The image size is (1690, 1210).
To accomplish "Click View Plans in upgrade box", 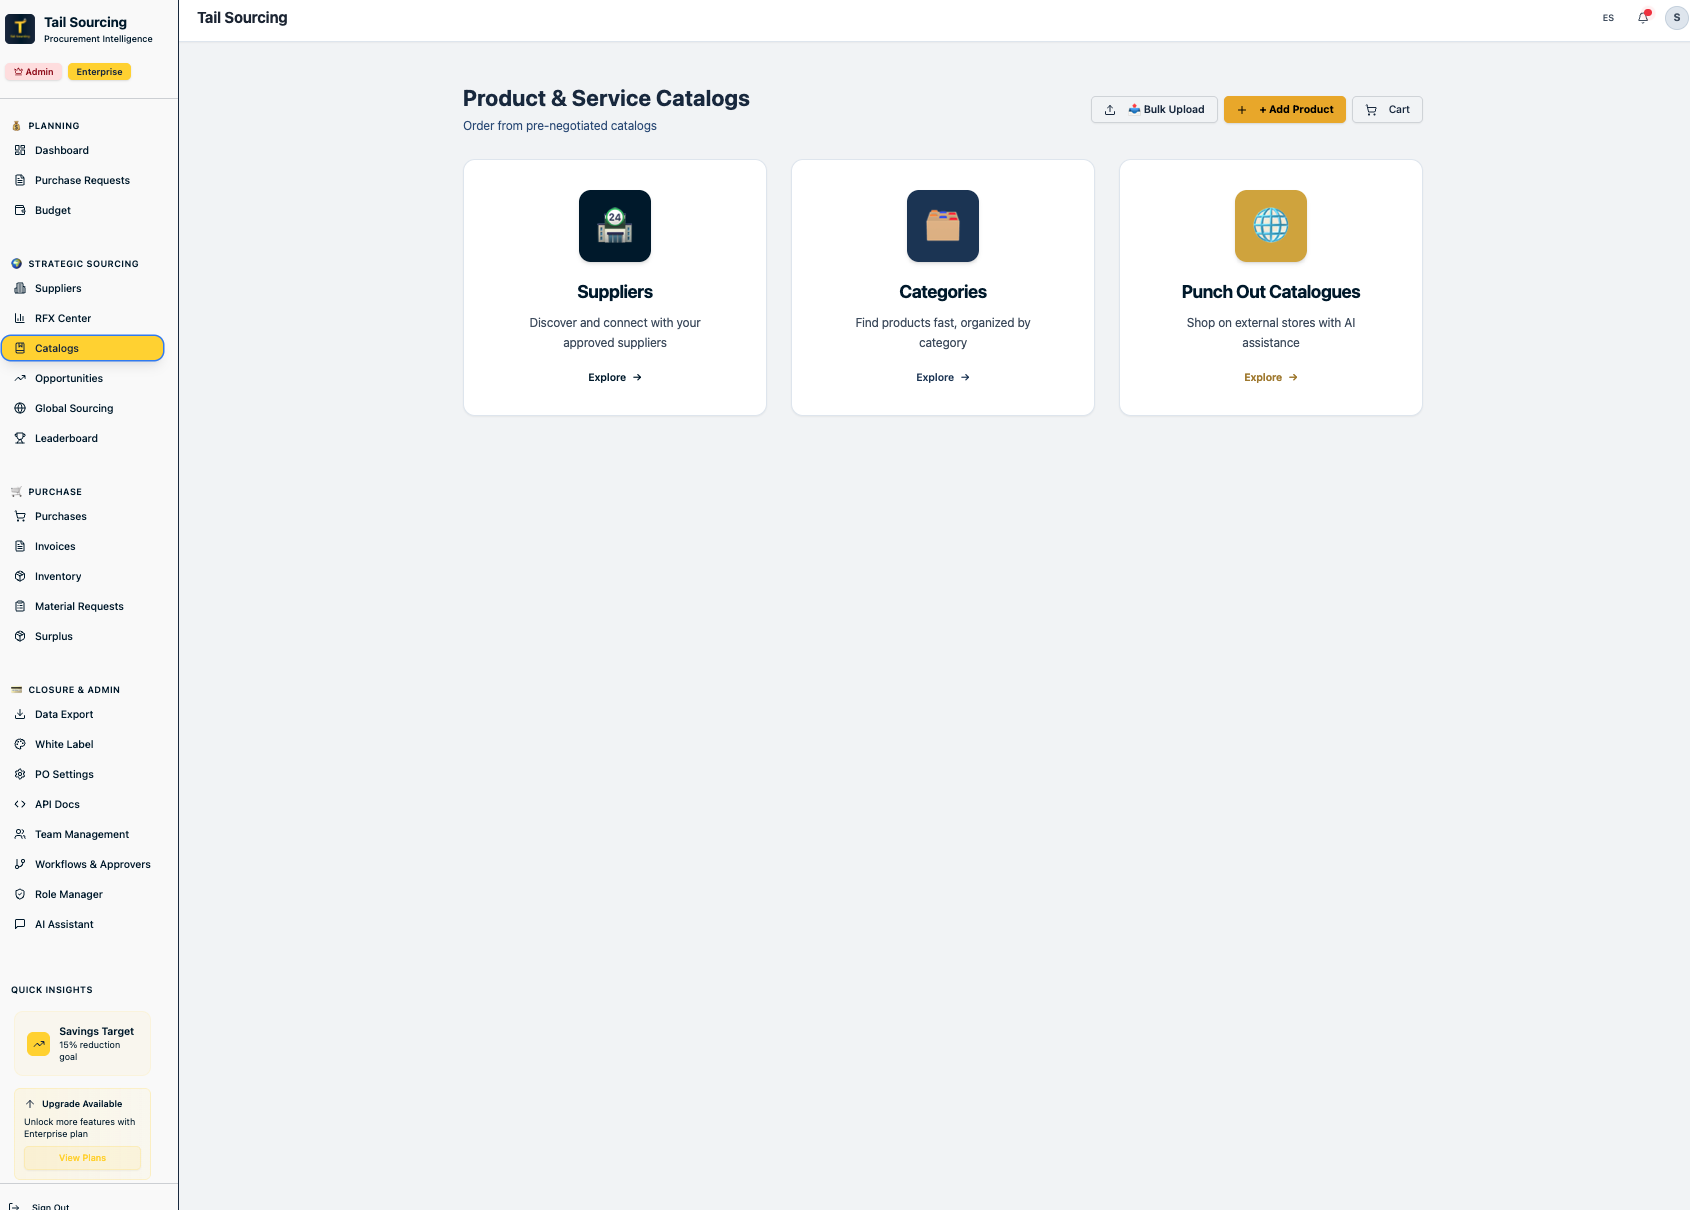I will point(82,1158).
